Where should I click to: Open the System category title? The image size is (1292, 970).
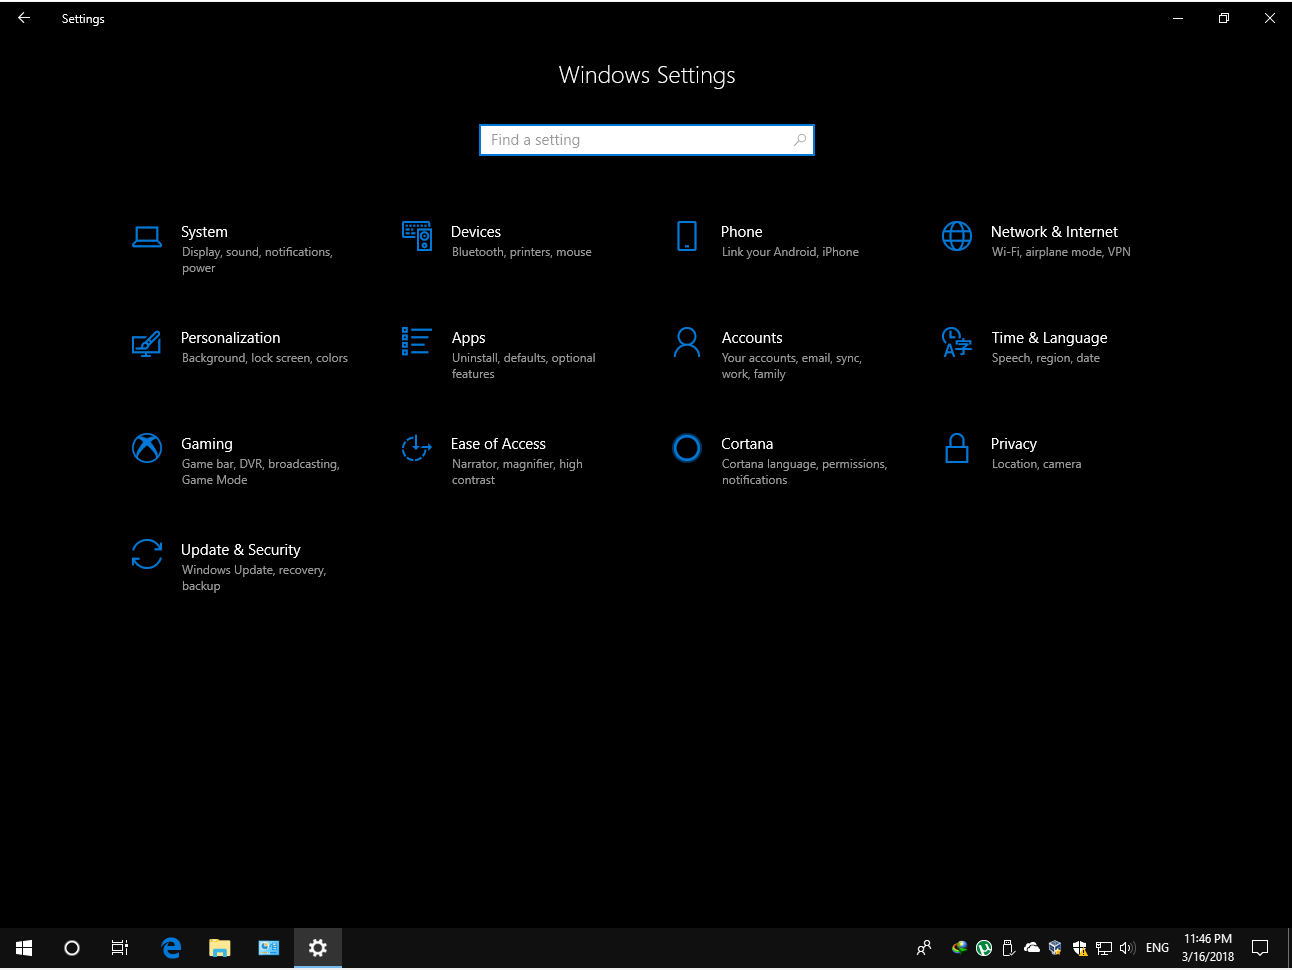[204, 232]
